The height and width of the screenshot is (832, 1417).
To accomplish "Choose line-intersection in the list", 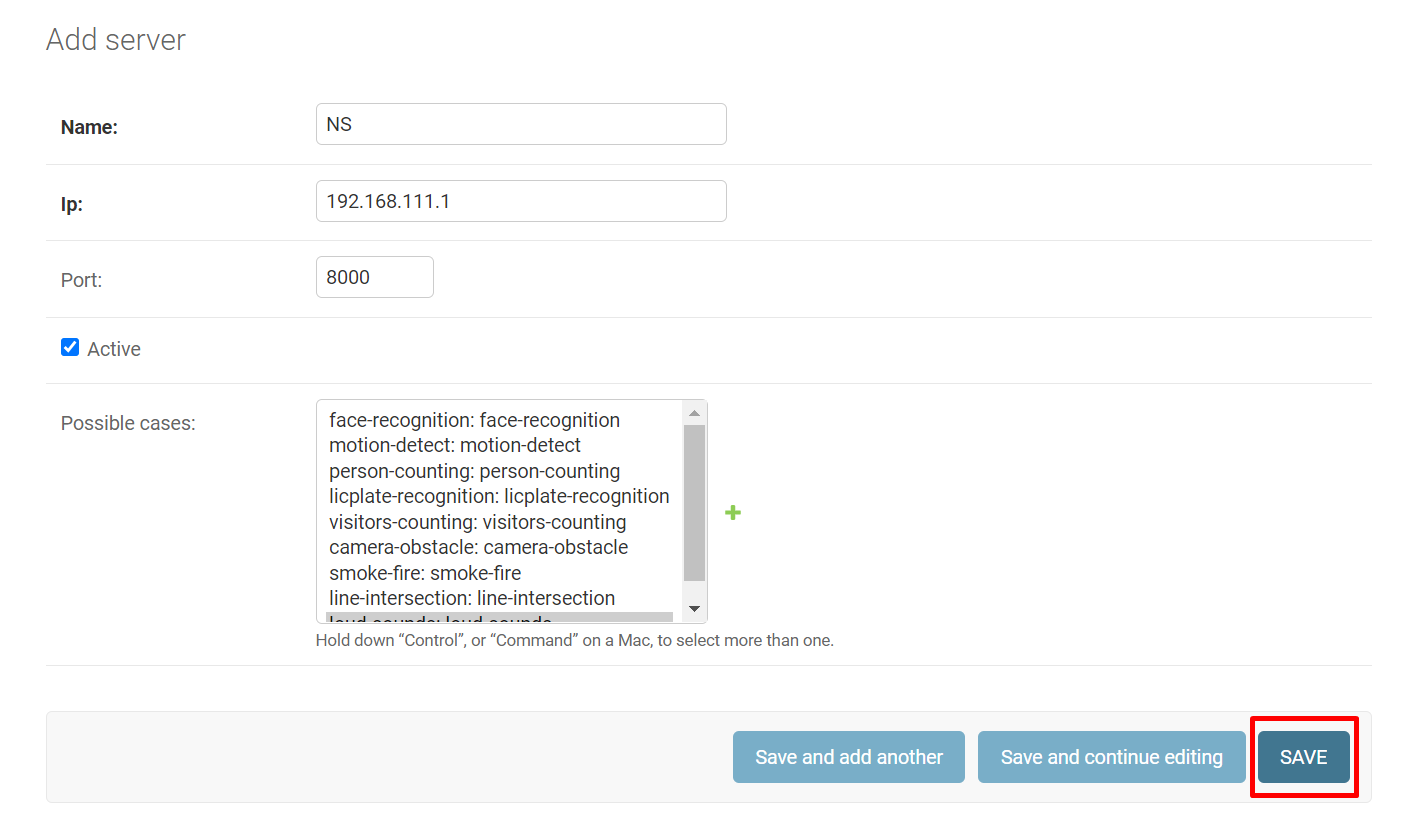I will point(472,598).
